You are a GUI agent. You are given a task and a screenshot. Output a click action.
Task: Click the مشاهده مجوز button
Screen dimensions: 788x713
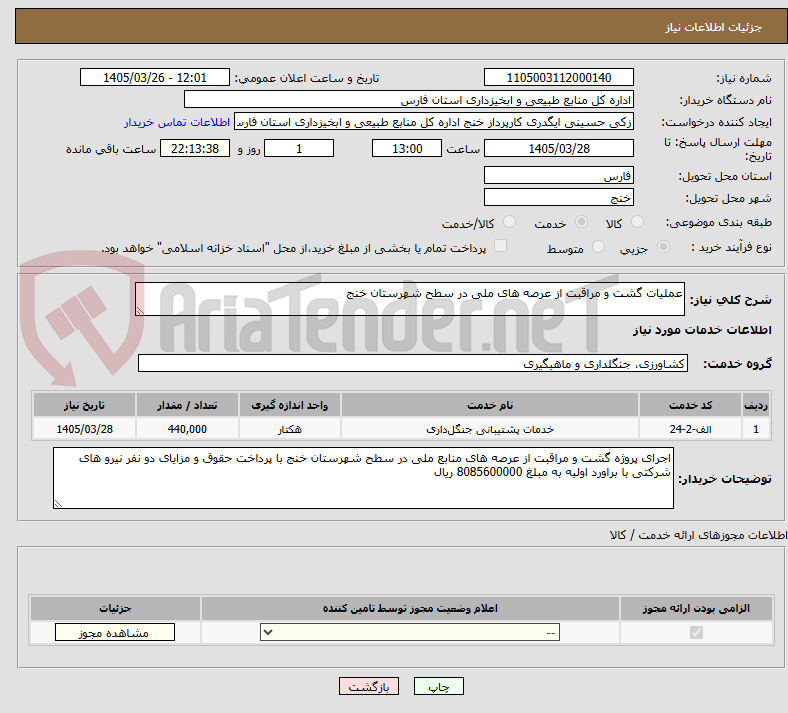coord(115,632)
